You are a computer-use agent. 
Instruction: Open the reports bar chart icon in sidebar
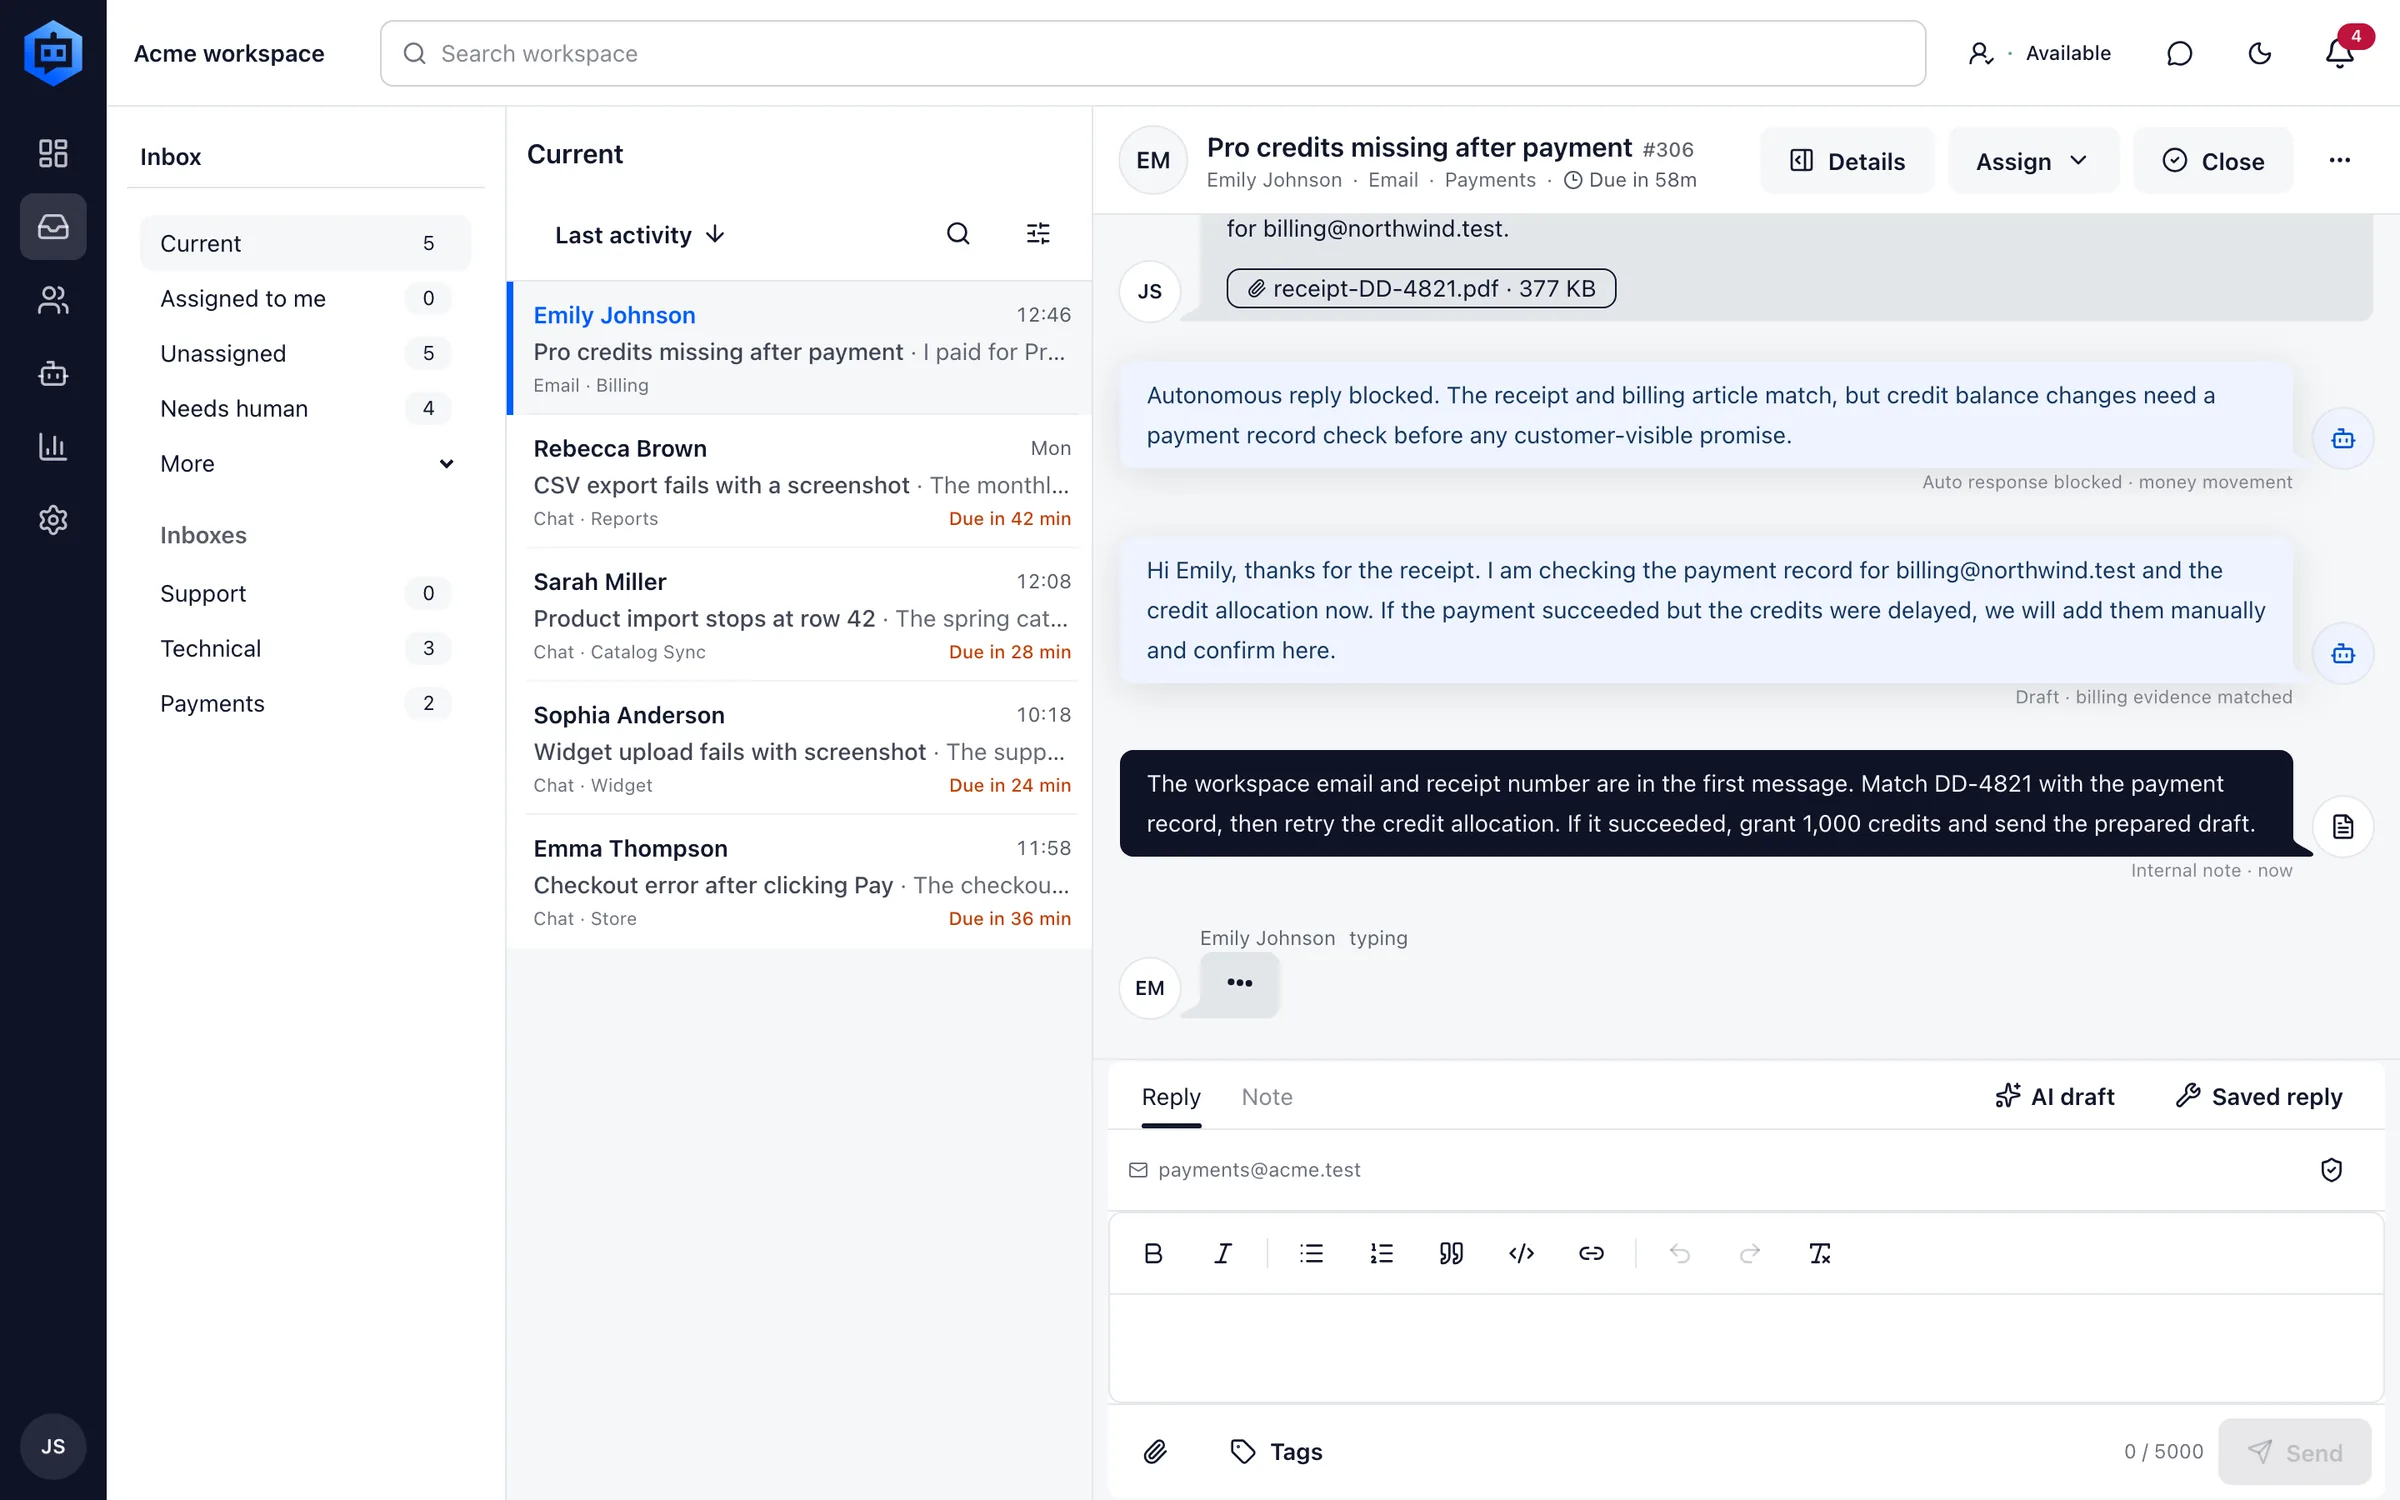click(53, 447)
